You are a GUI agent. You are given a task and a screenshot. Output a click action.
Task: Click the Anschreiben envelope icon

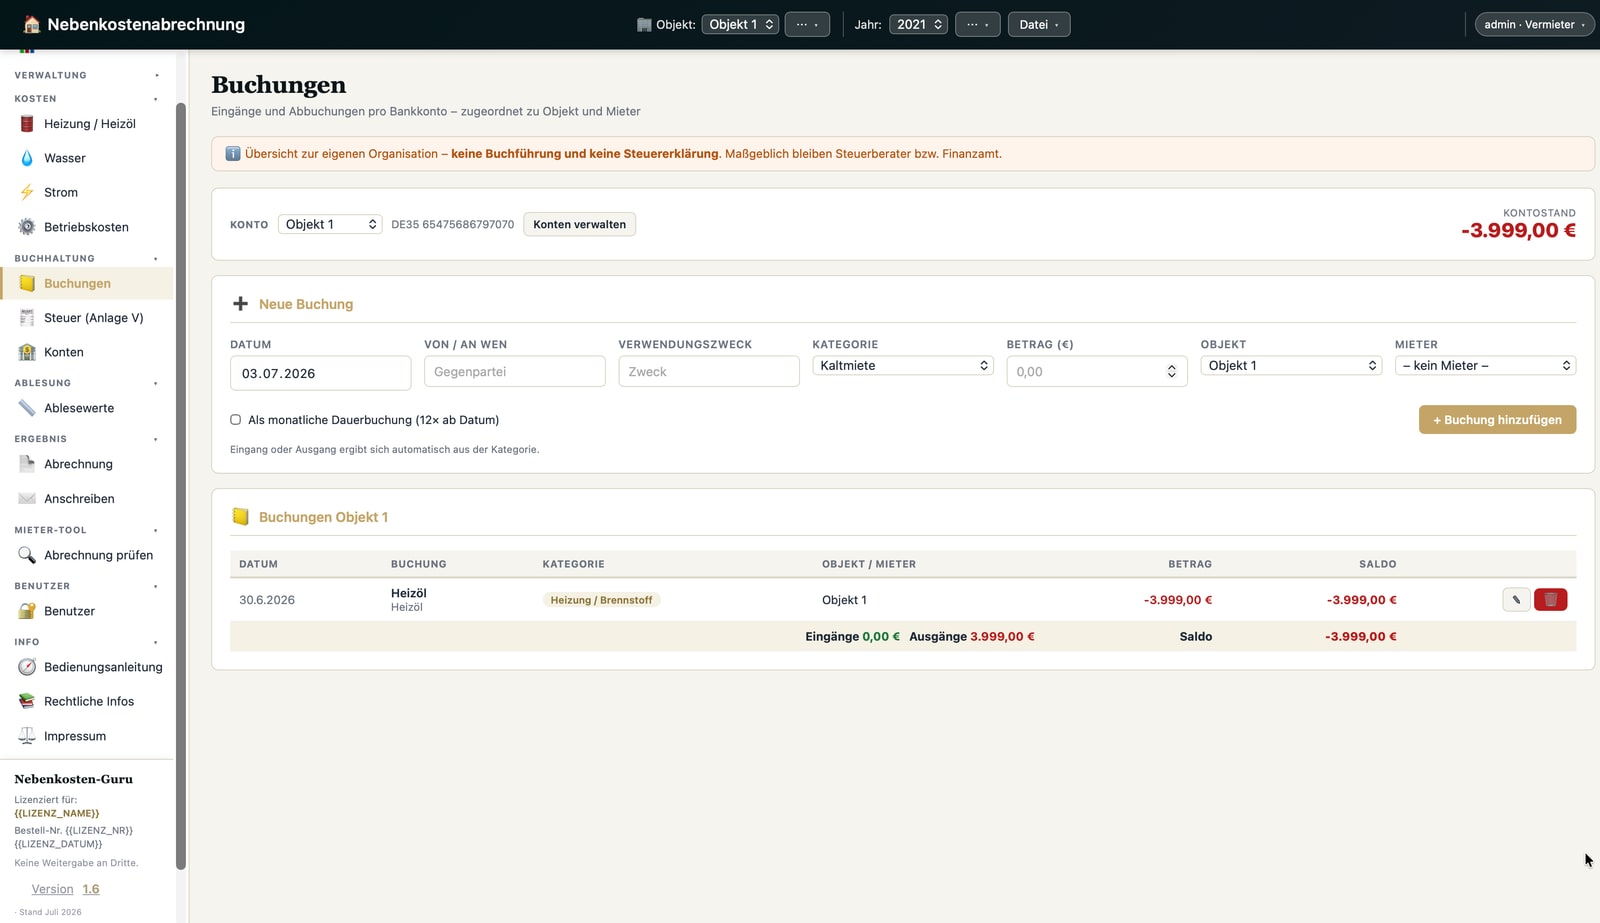pyautogui.click(x=27, y=499)
